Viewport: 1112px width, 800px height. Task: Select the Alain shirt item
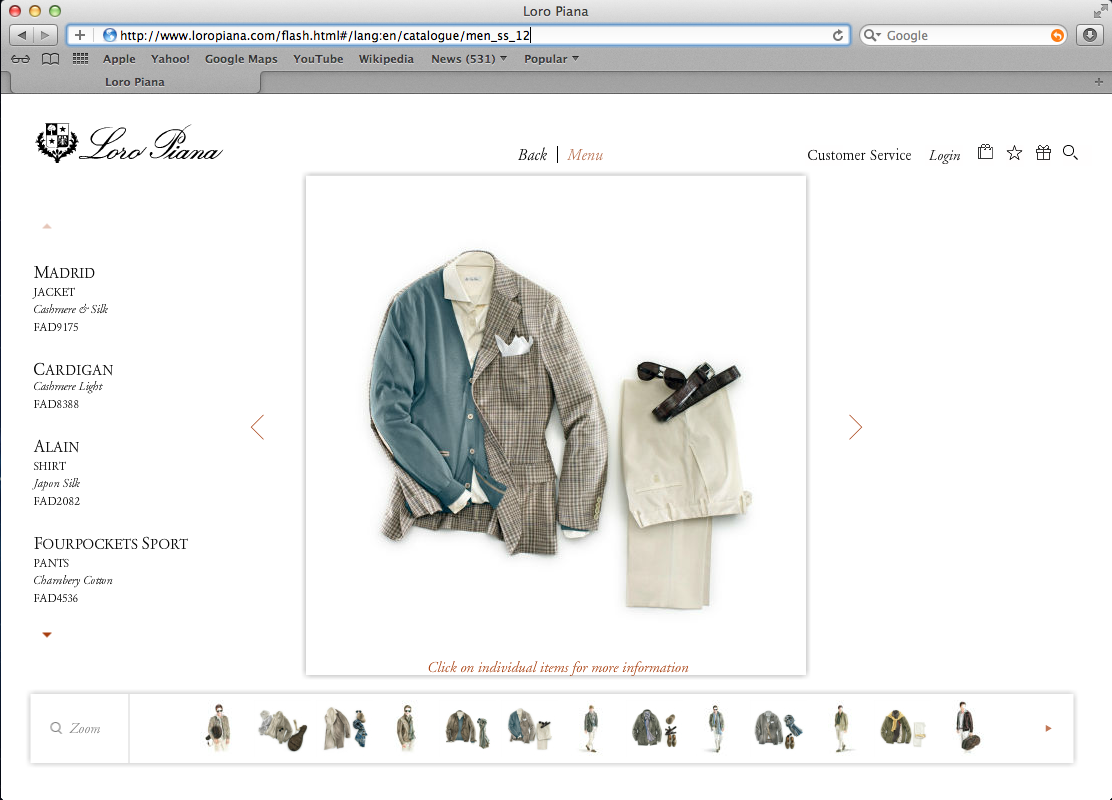tap(57, 473)
